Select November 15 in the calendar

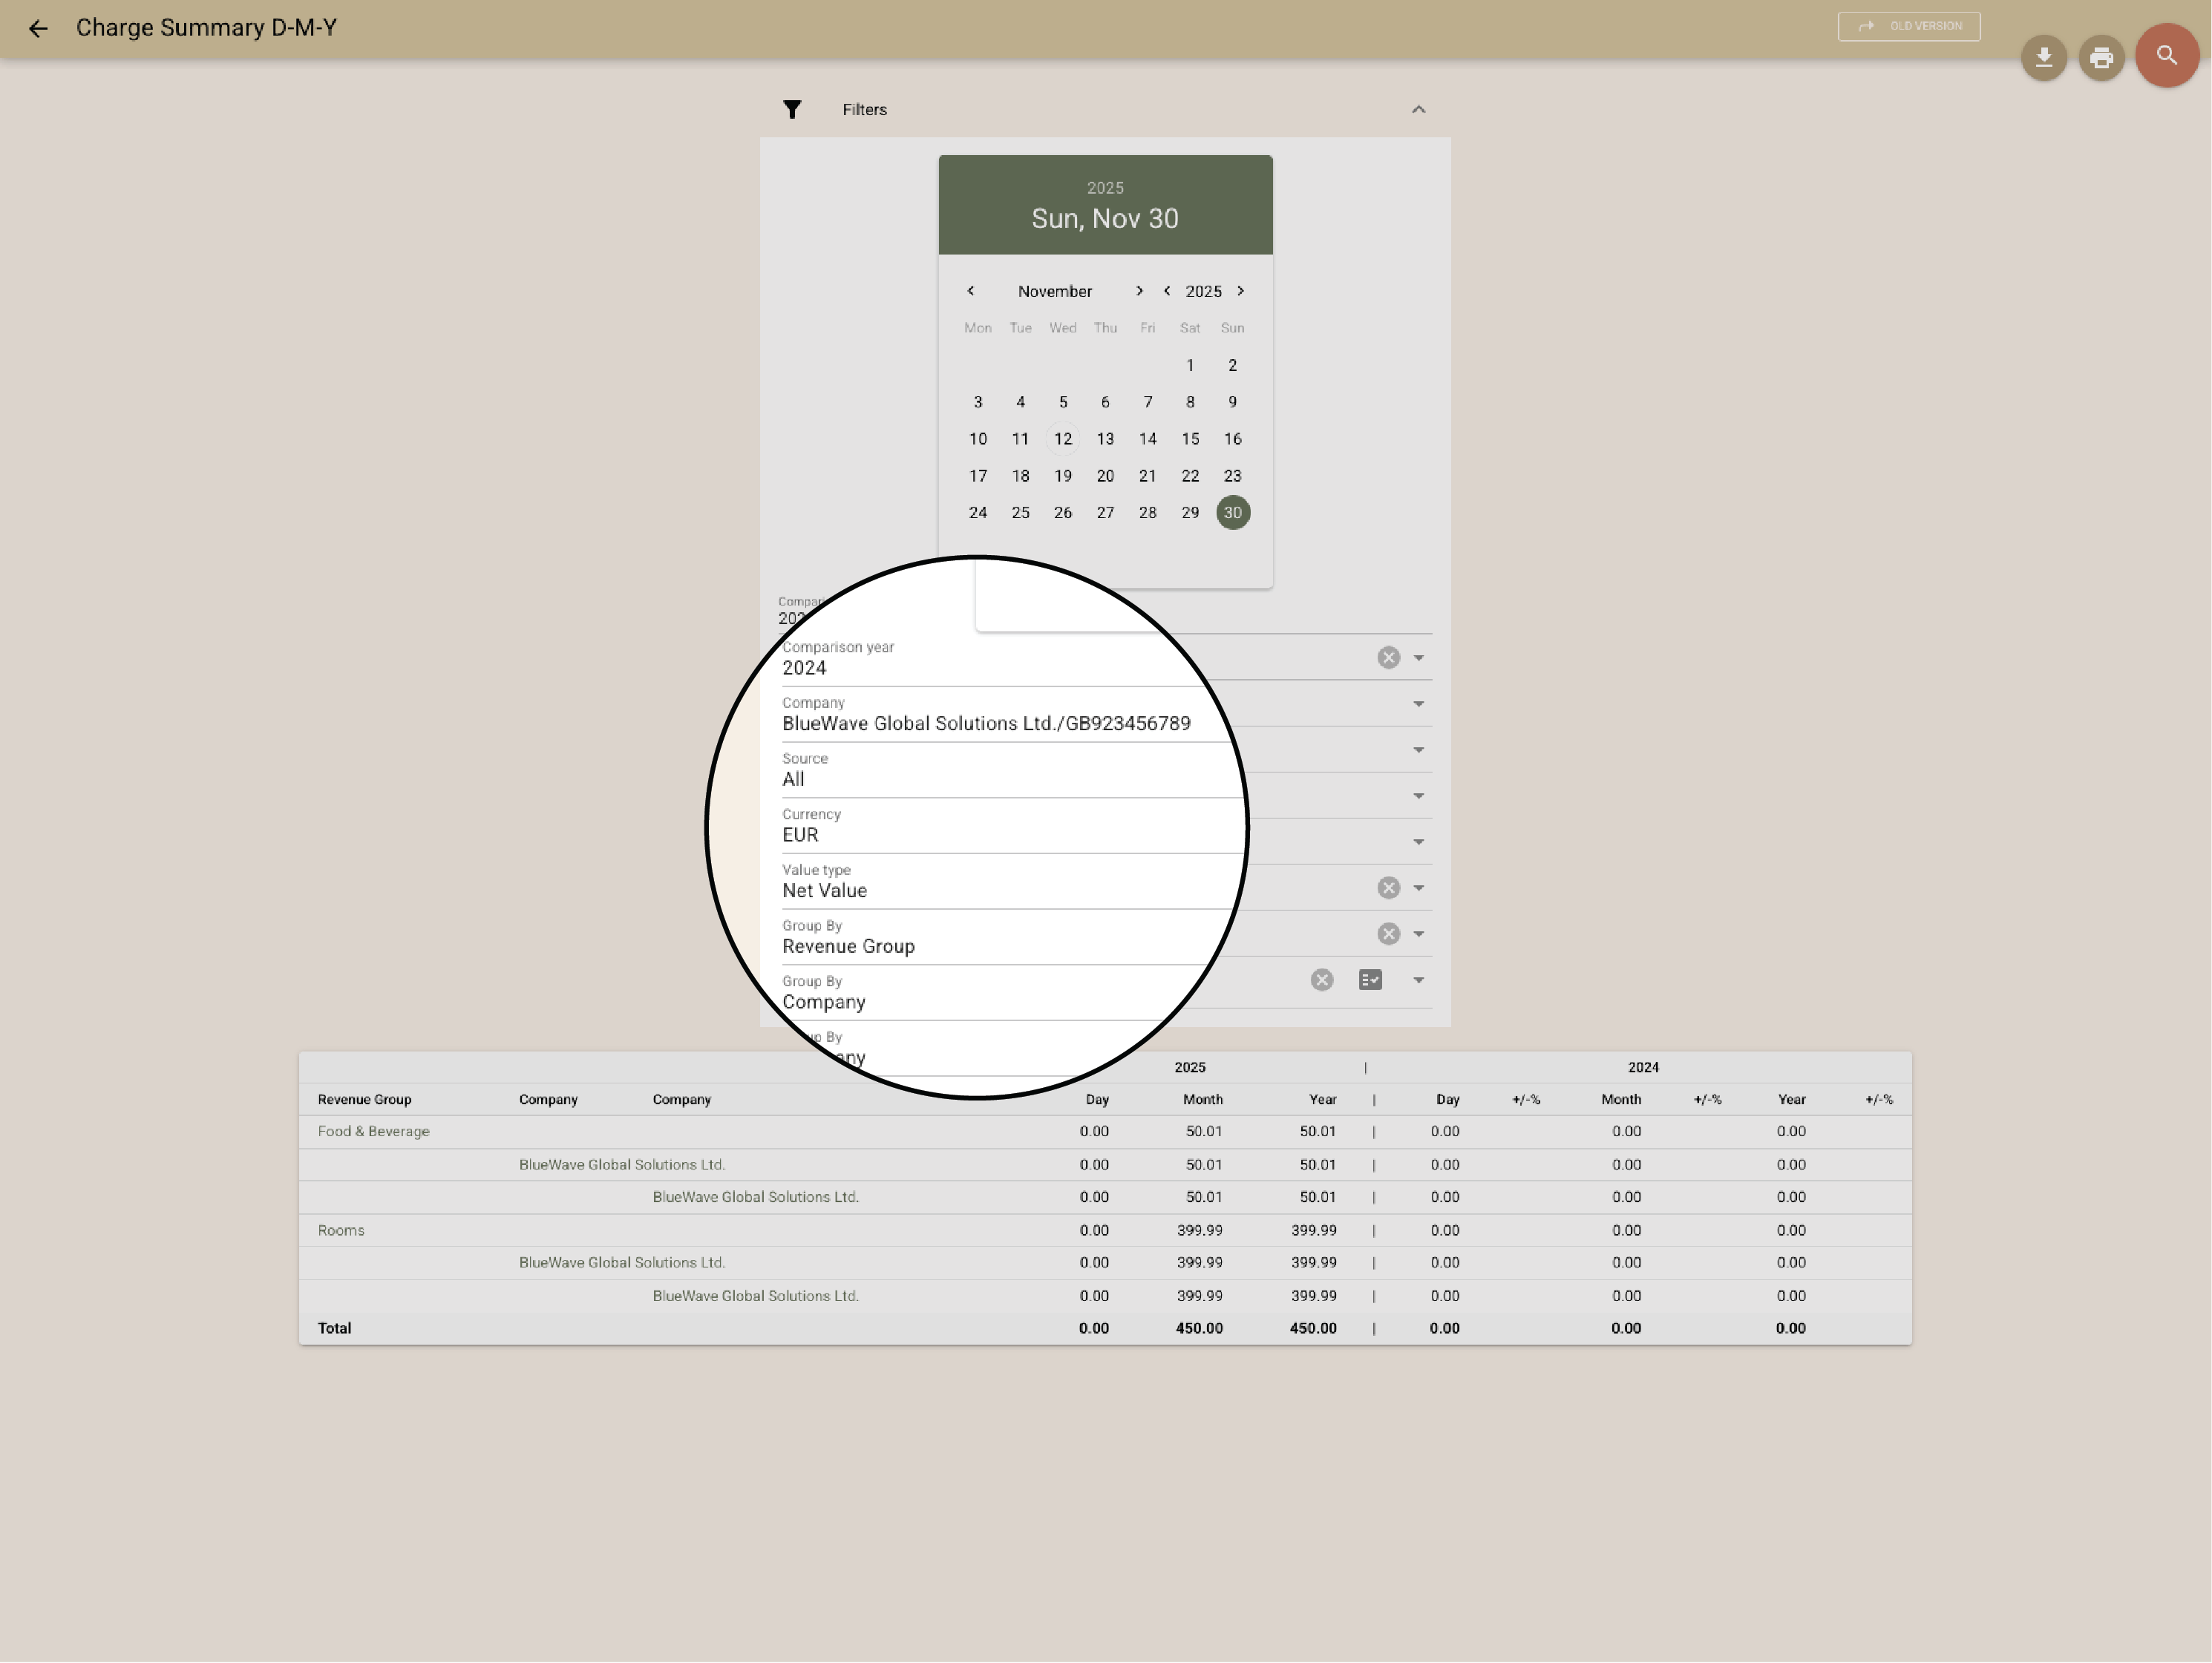1190,438
